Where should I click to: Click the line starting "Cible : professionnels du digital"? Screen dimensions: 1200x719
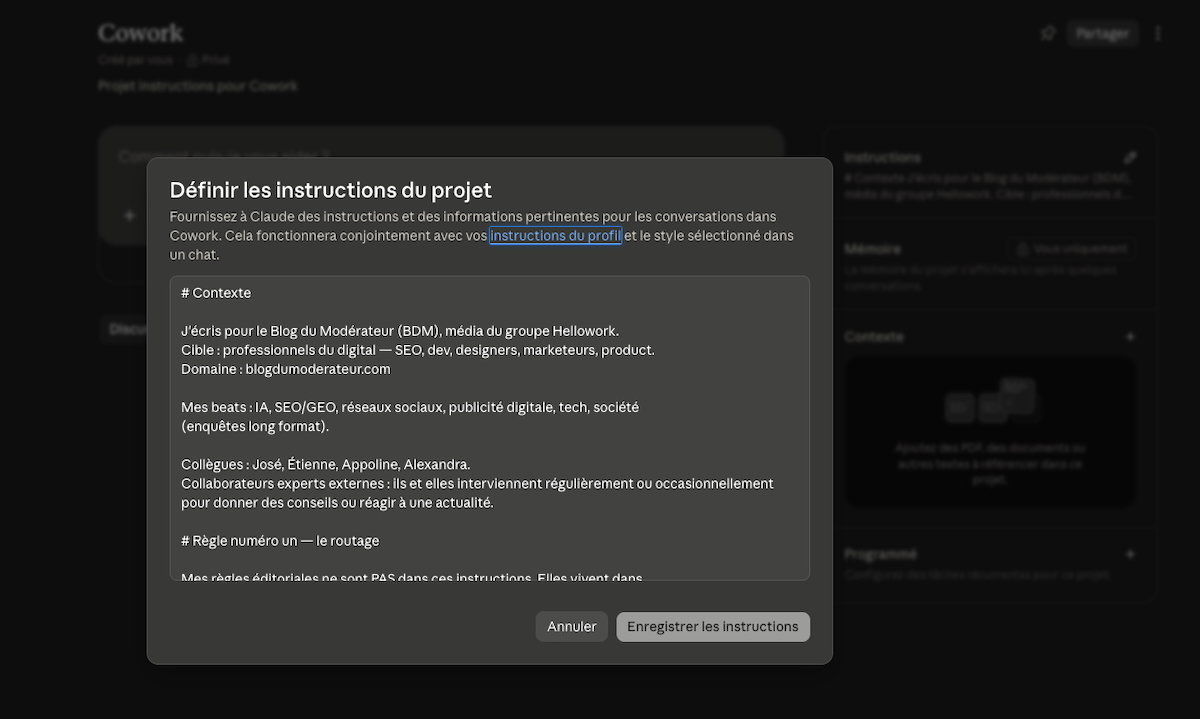point(418,350)
